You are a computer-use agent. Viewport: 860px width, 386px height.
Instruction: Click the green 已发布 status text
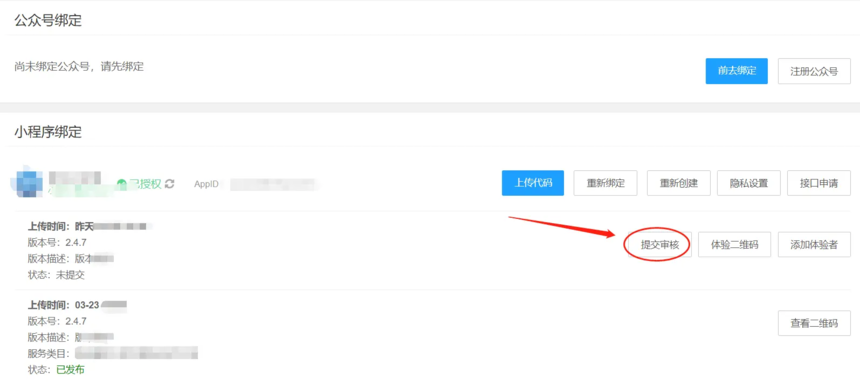pos(70,370)
